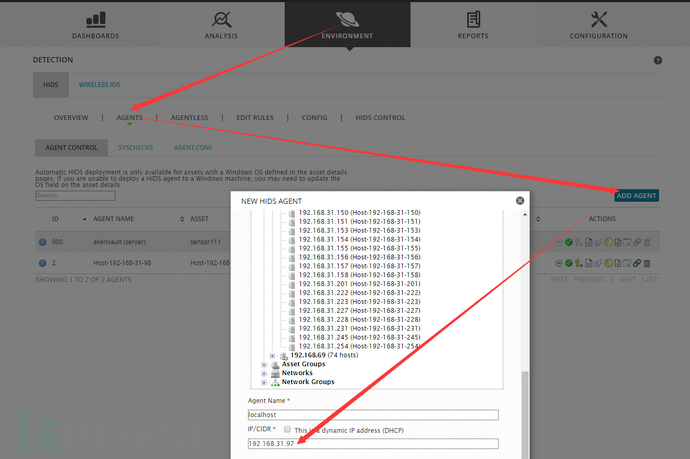
Task: Select host 192.168.31.228 in the tree
Action: (360, 319)
